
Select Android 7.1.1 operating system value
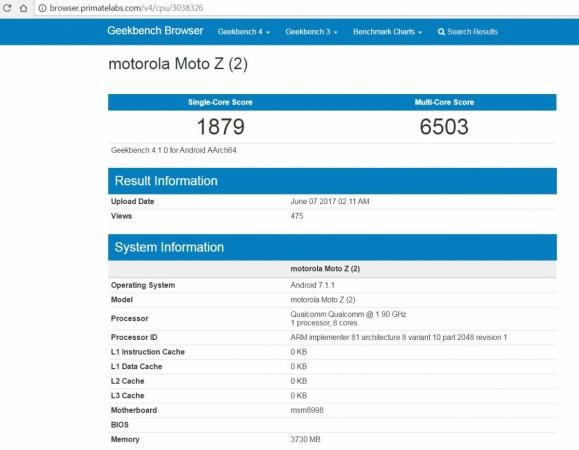(x=312, y=285)
